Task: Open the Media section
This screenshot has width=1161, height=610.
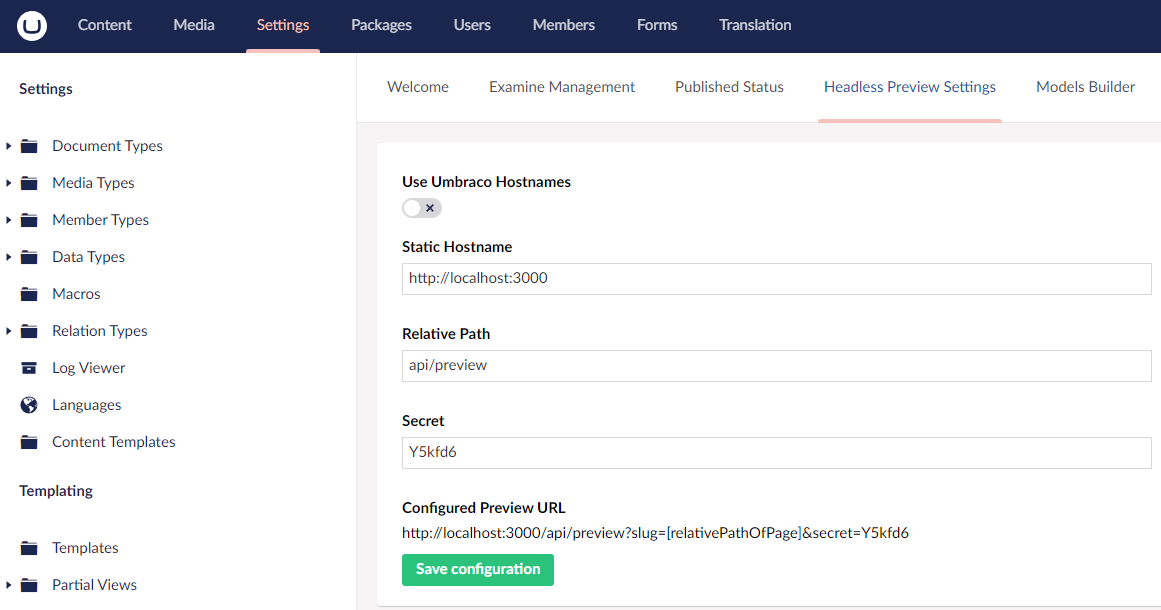Action: (194, 25)
